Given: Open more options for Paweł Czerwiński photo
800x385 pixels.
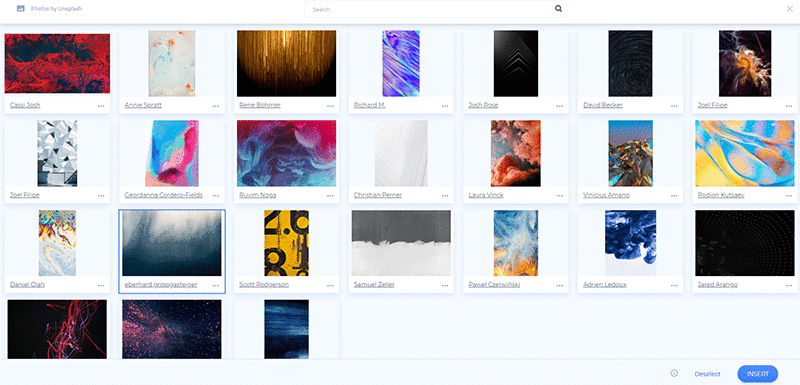Looking at the screenshot, I should click(x=560, y=286).
